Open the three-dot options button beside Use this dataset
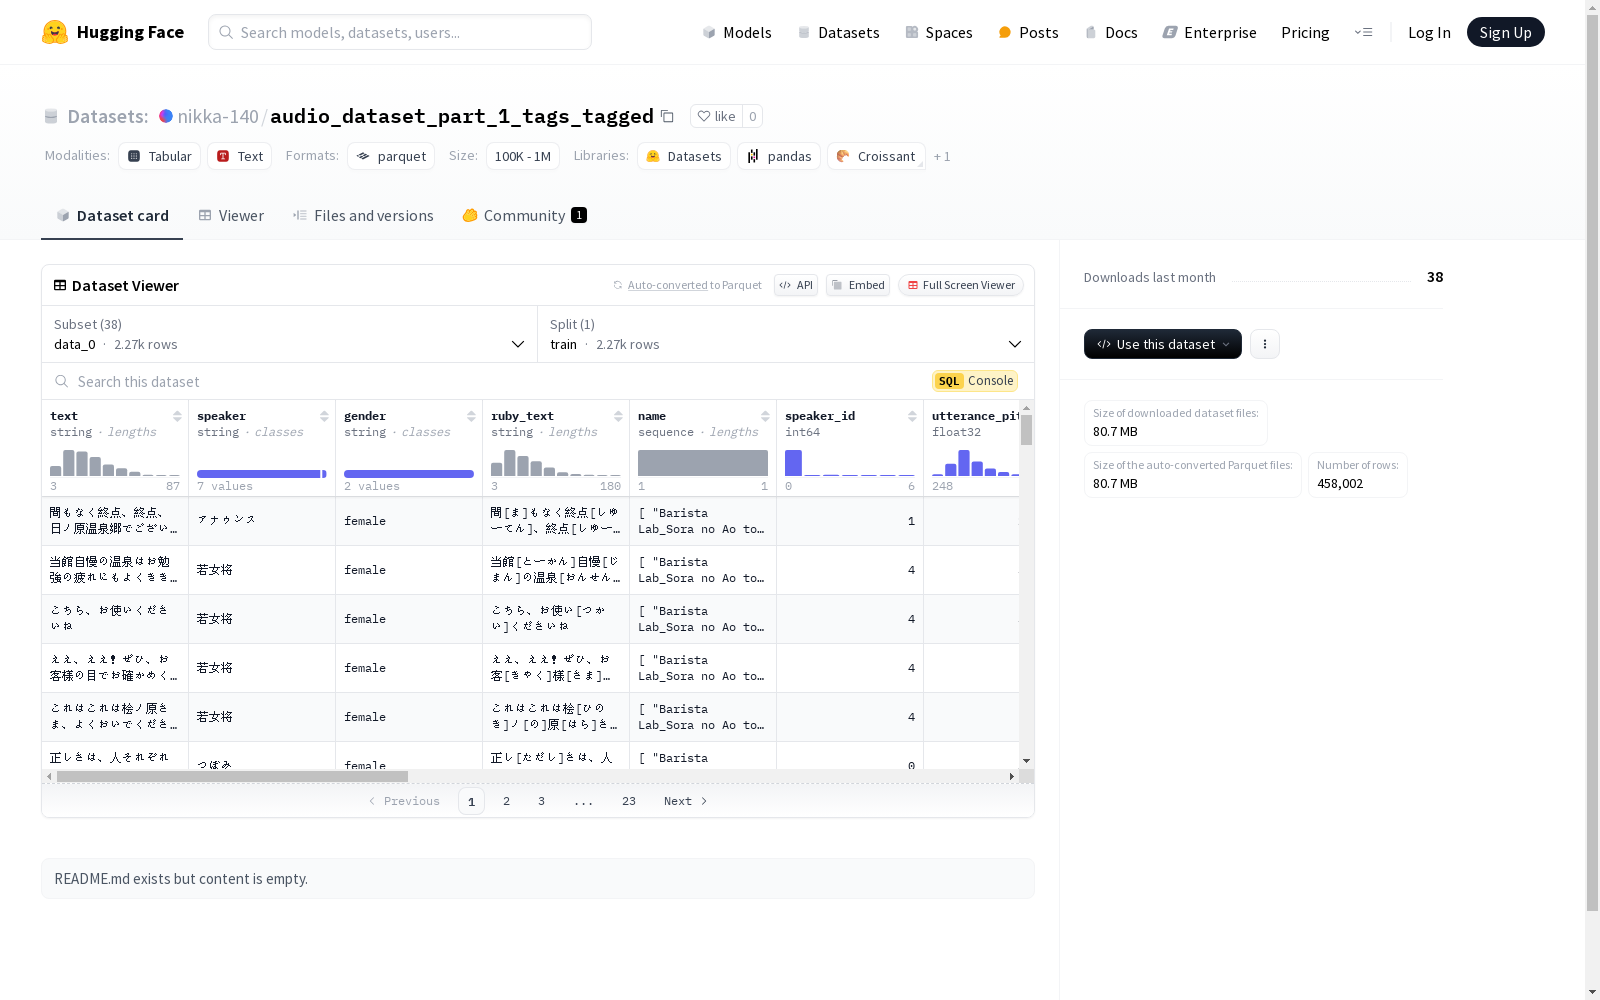This screenshot has width=1600, height=1000. click(1265, 344)
